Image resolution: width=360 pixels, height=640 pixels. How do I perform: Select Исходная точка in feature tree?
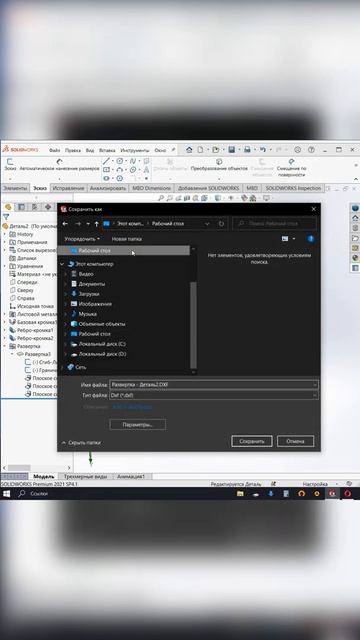32,306
